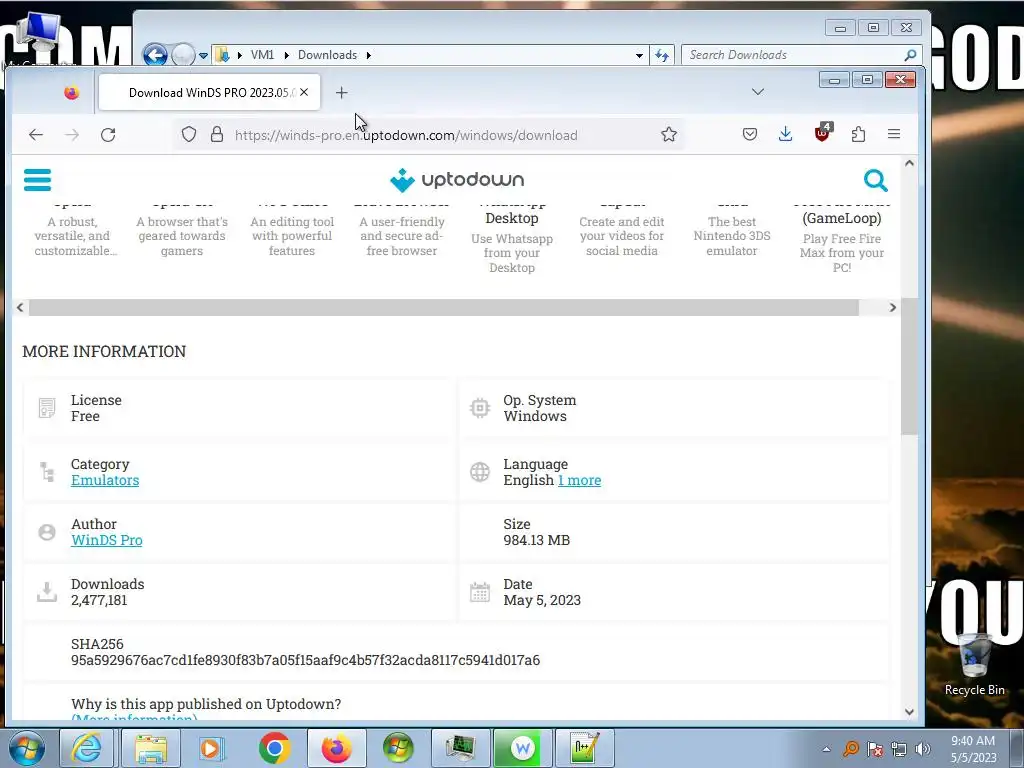This screenshot has width=1024, height=768.
Task: Open Explorer recent locations dropdown
Action: [203, 56]
